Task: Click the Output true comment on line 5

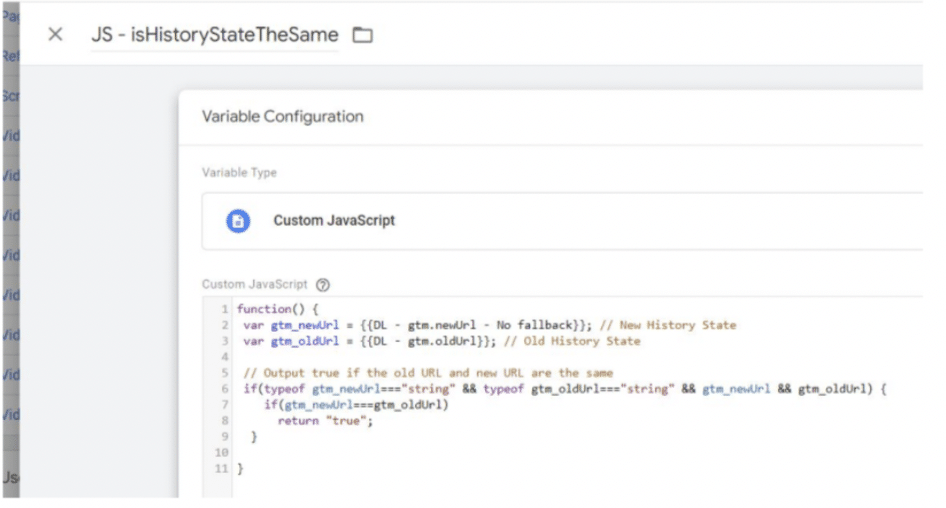Action: click(x=428, y=373)
